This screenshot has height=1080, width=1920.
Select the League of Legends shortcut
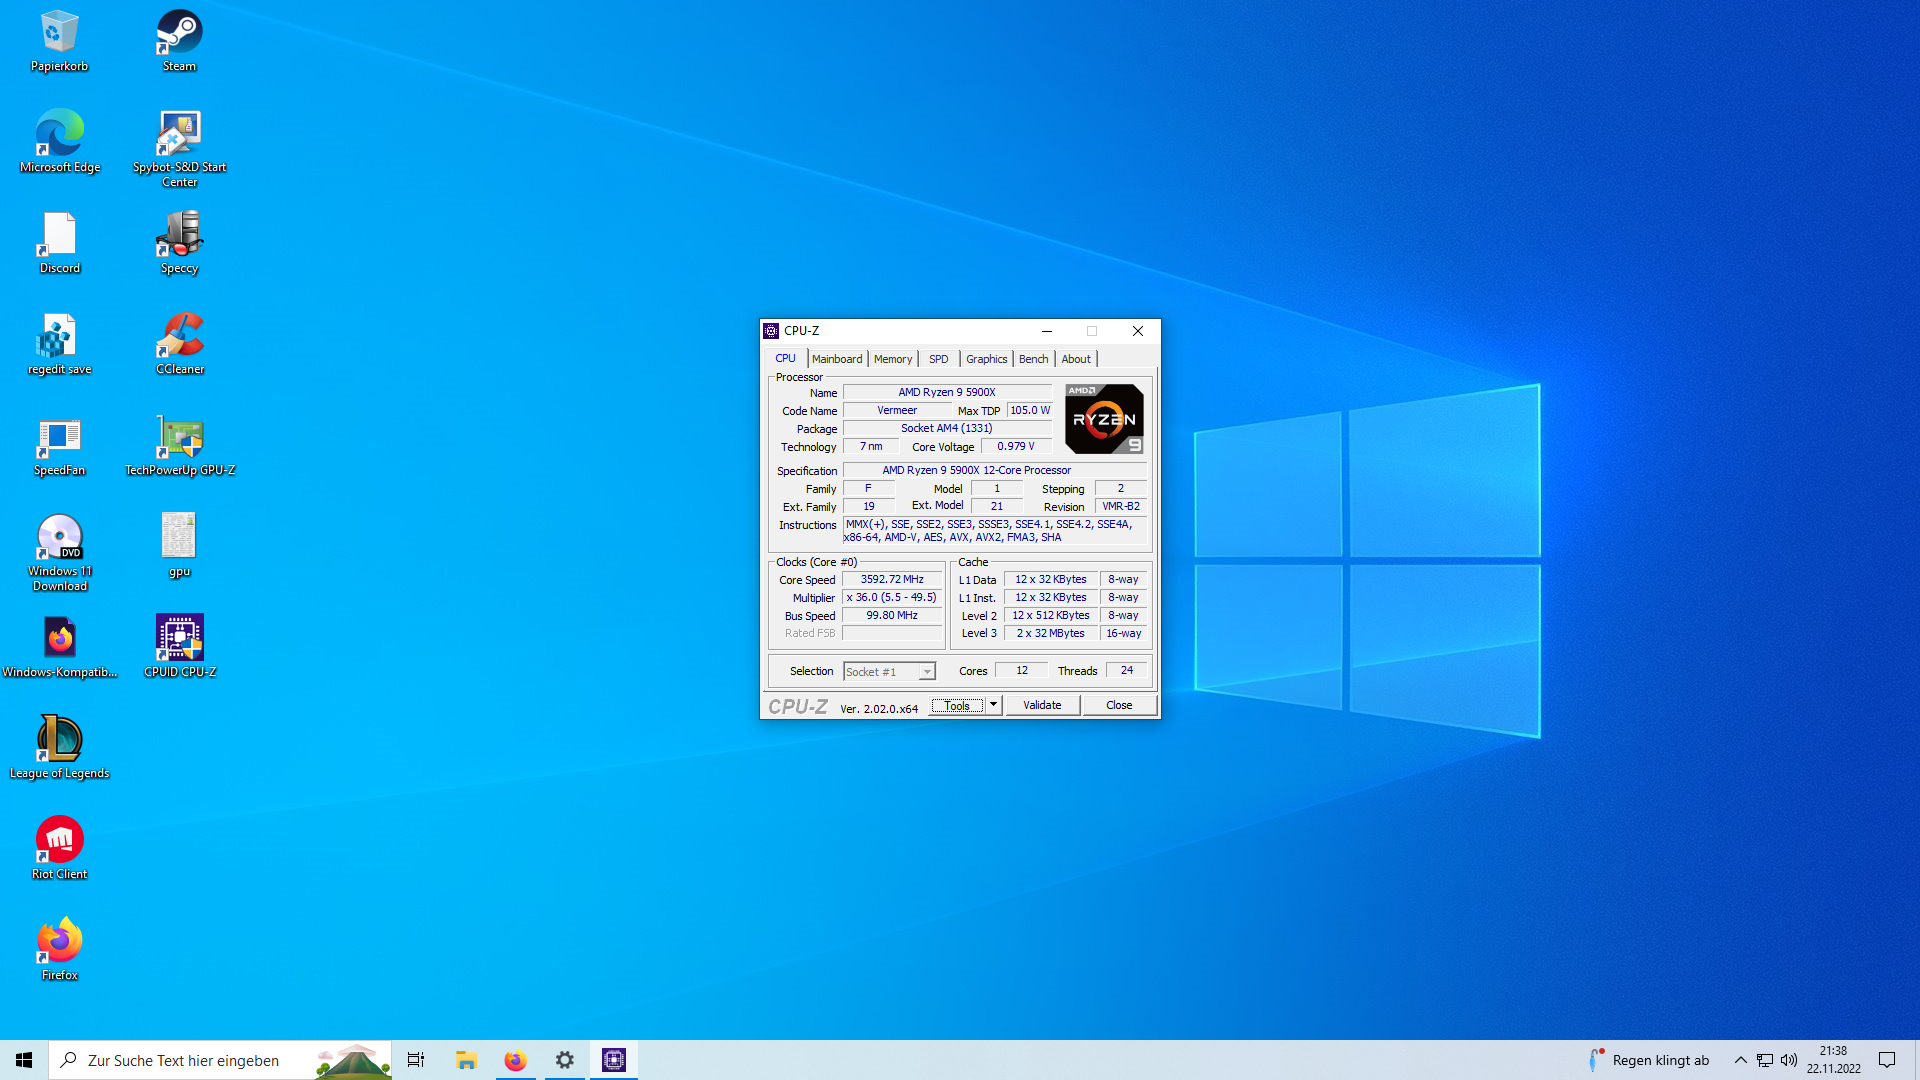pyautogui.click(x=59, y=747)
